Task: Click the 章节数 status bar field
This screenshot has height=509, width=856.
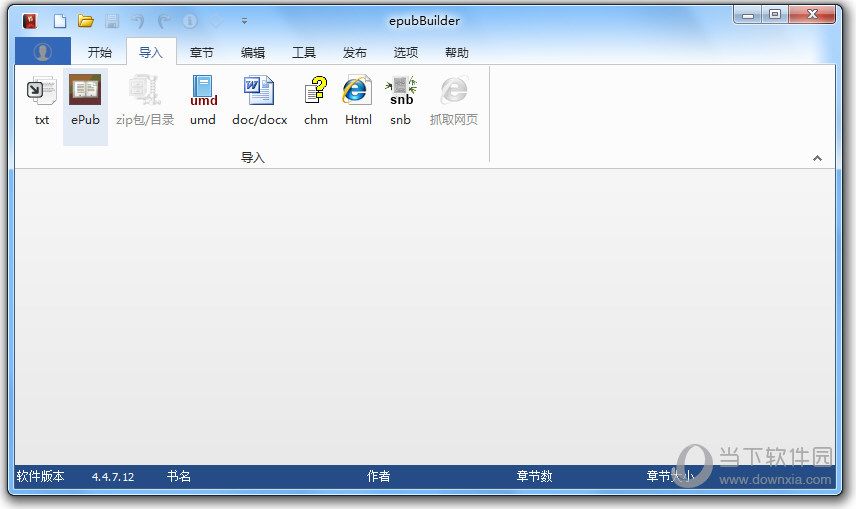Action: [534, 476]
